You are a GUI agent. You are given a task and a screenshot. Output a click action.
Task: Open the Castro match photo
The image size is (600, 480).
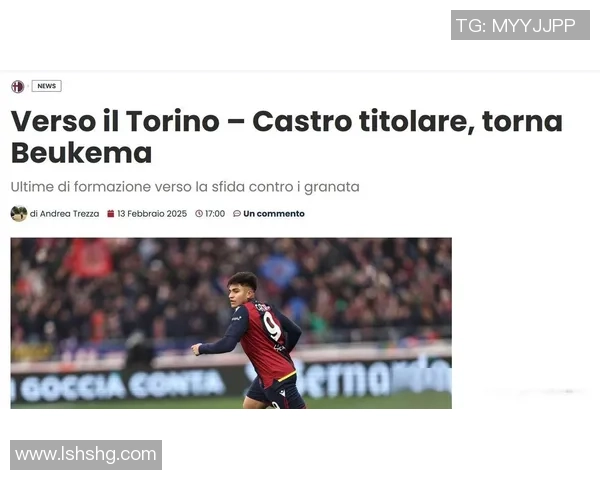click(231, 323)
